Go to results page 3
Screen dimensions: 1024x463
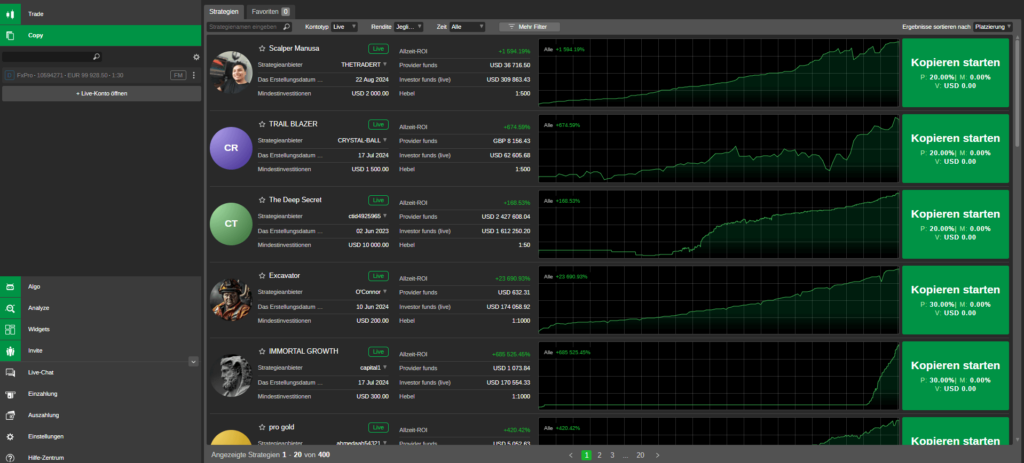[x=612, y=455]
